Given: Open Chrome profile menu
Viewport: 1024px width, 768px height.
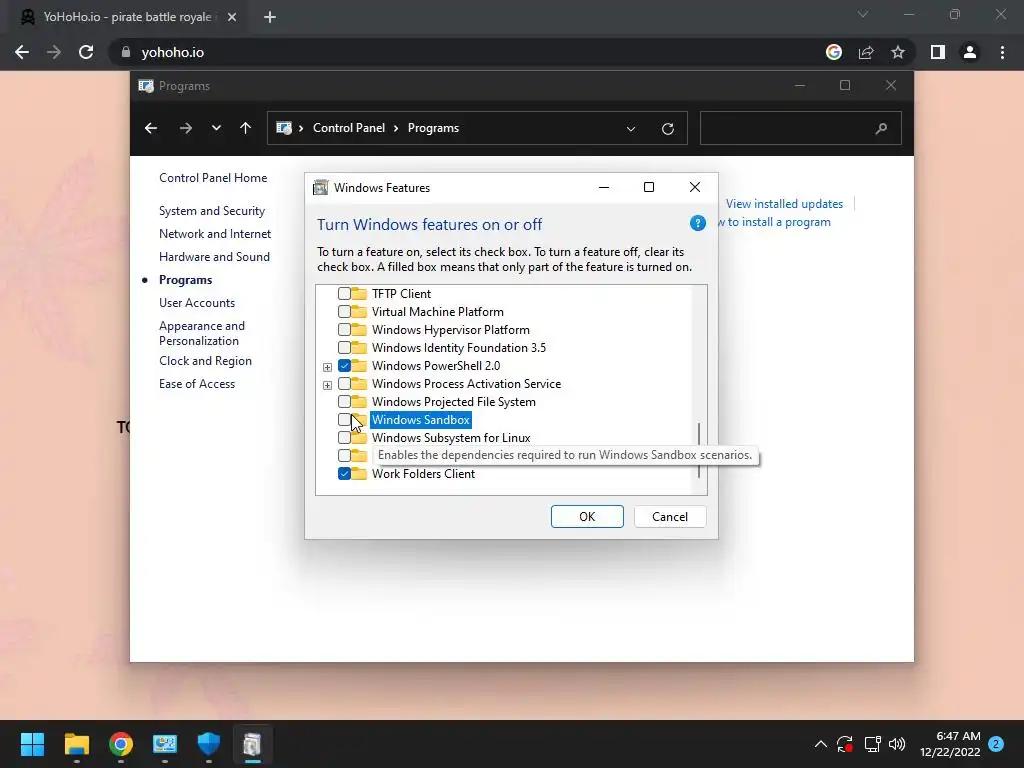Looking at the screenshot, I should (x=970, y=52).
